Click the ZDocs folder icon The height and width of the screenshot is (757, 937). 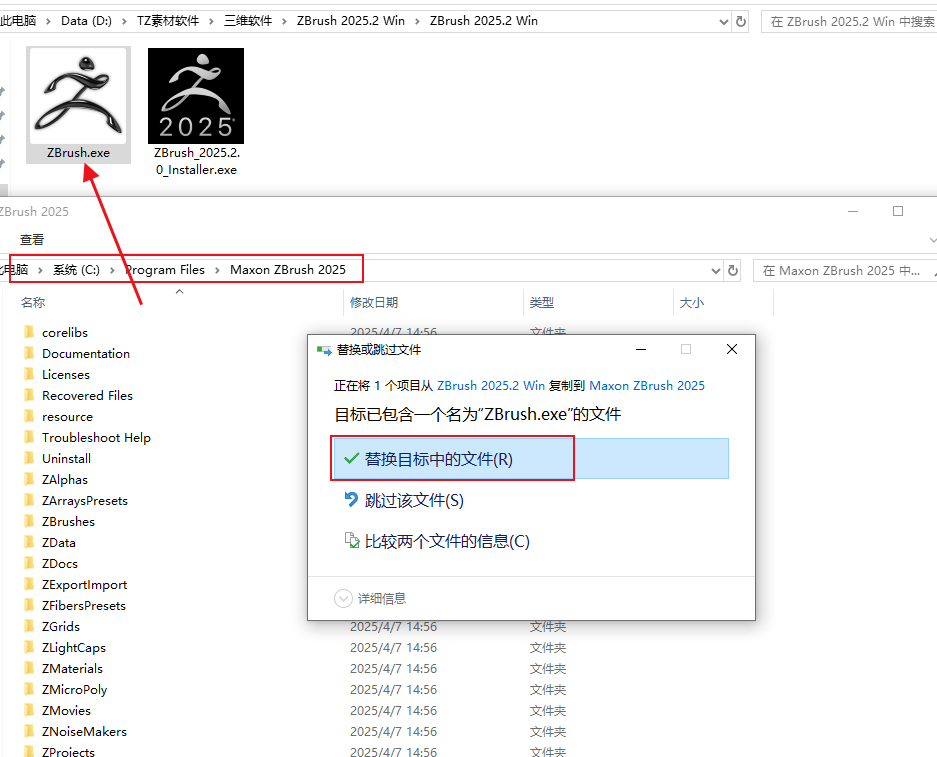tap(29, 563)
